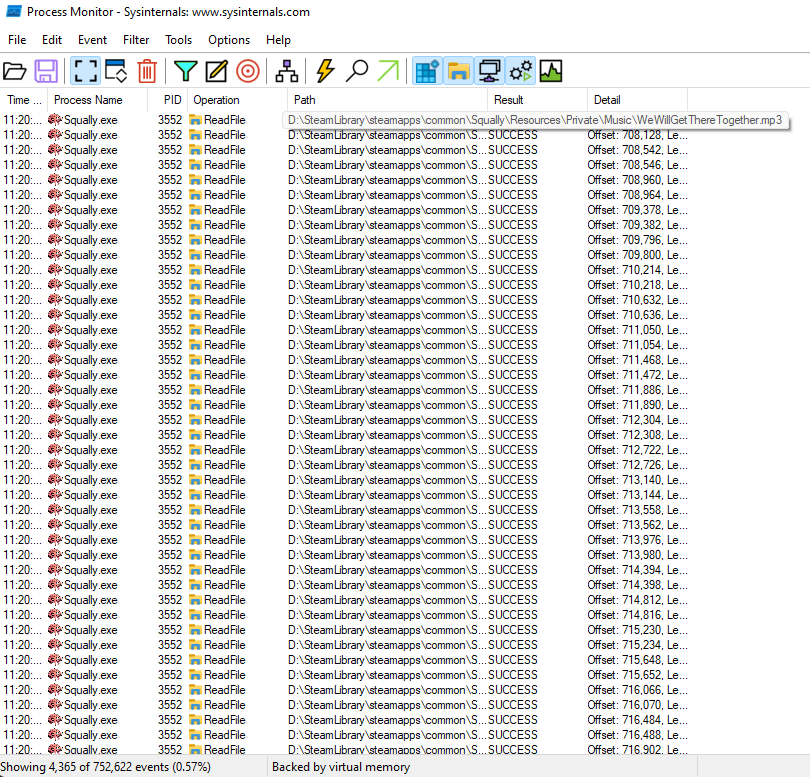Save the capture with floppy disk icon

point(45,71)
